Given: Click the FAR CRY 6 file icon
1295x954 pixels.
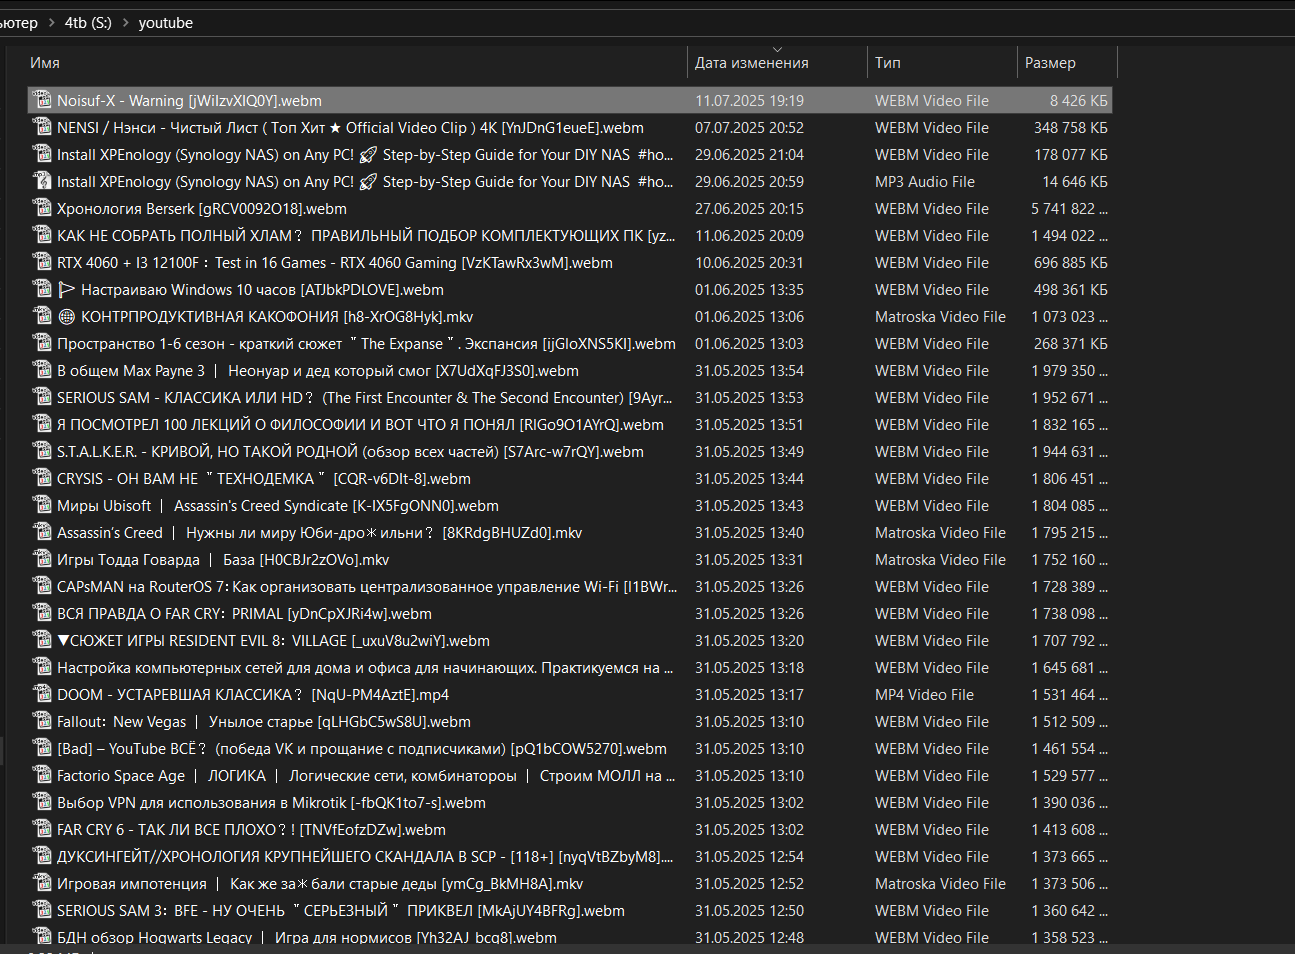Looking at the screenshot, I should point(42,829).
